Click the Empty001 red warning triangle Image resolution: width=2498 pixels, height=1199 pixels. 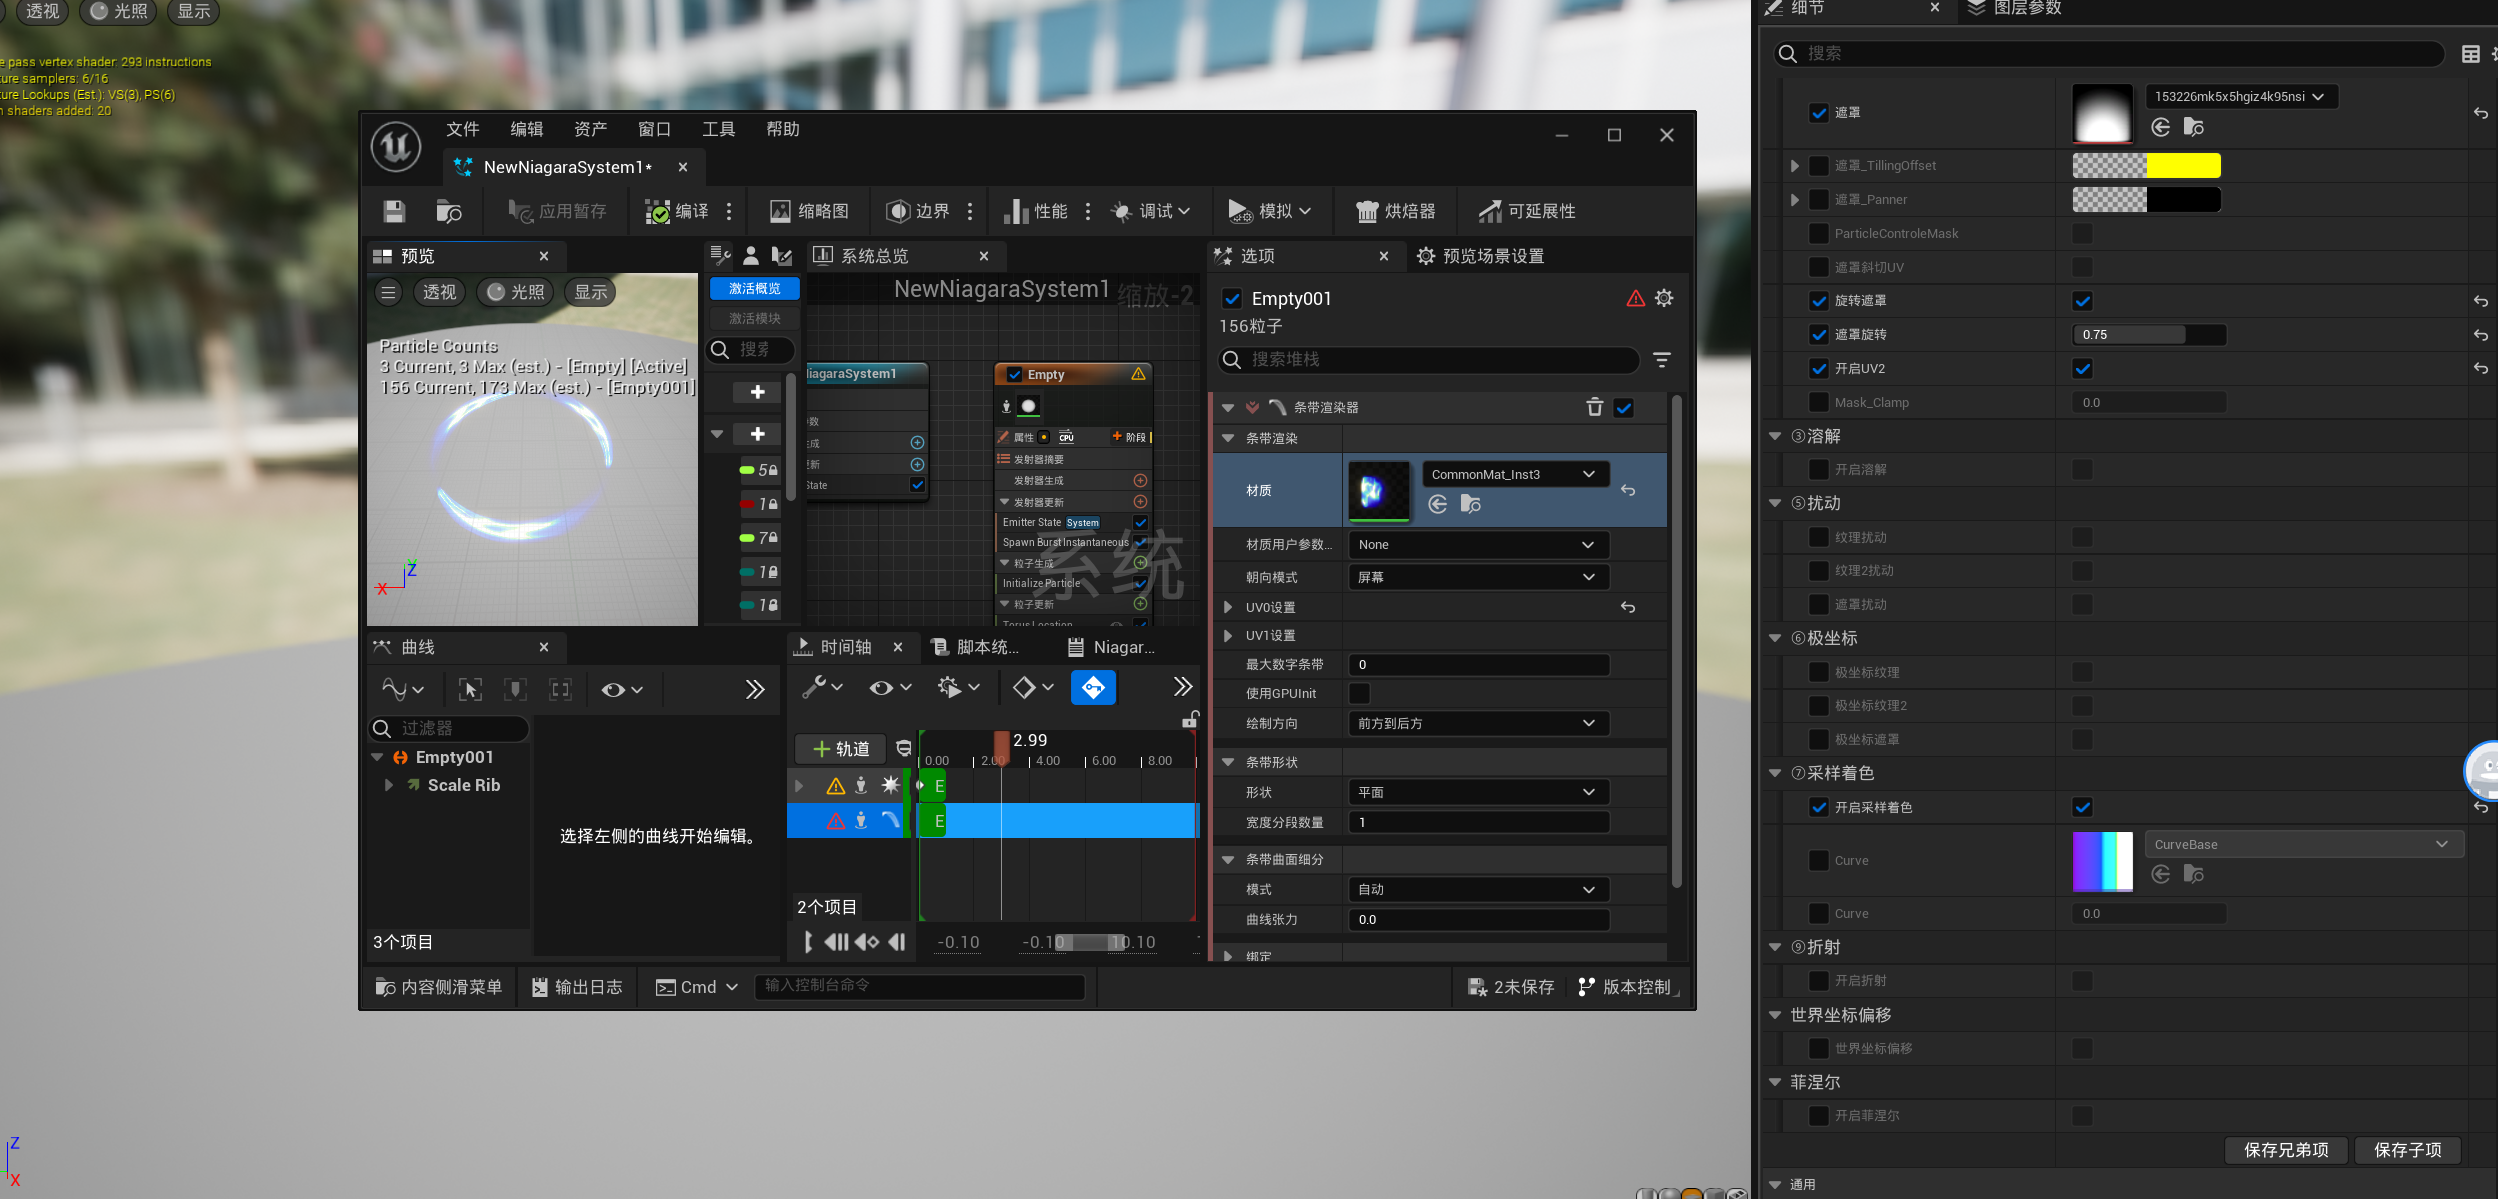pos(1636,298)
